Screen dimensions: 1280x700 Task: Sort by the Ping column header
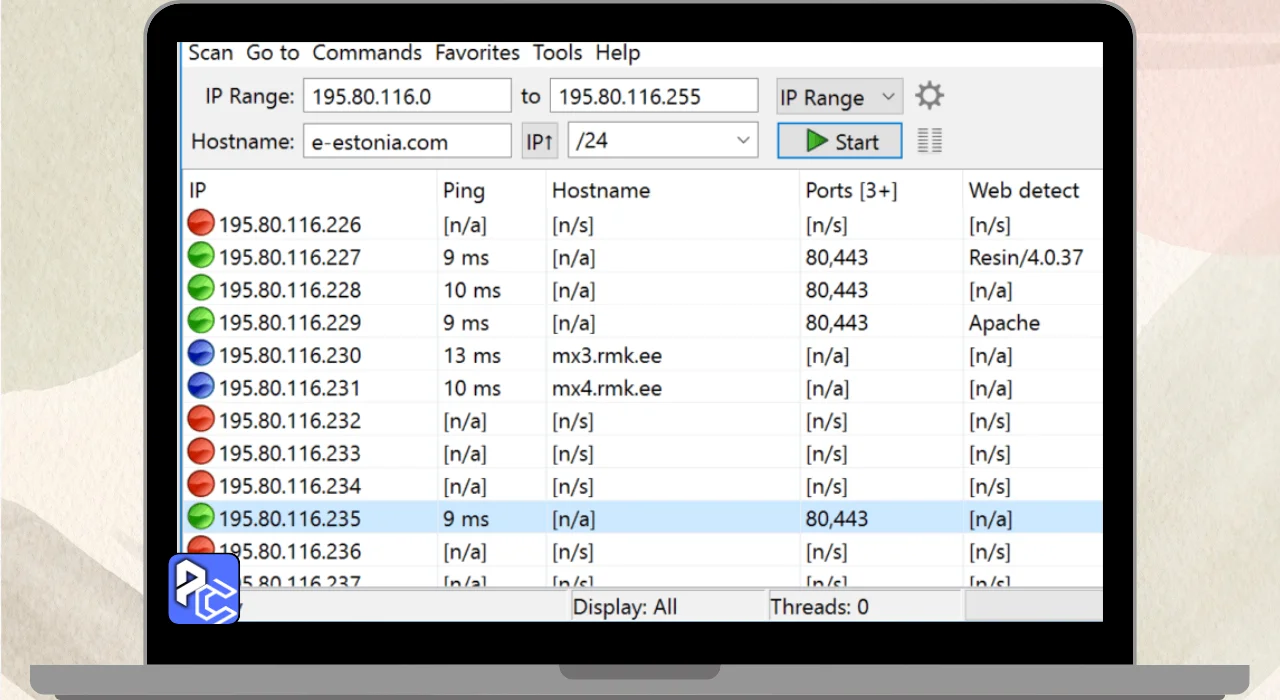(x=464, y=191)
